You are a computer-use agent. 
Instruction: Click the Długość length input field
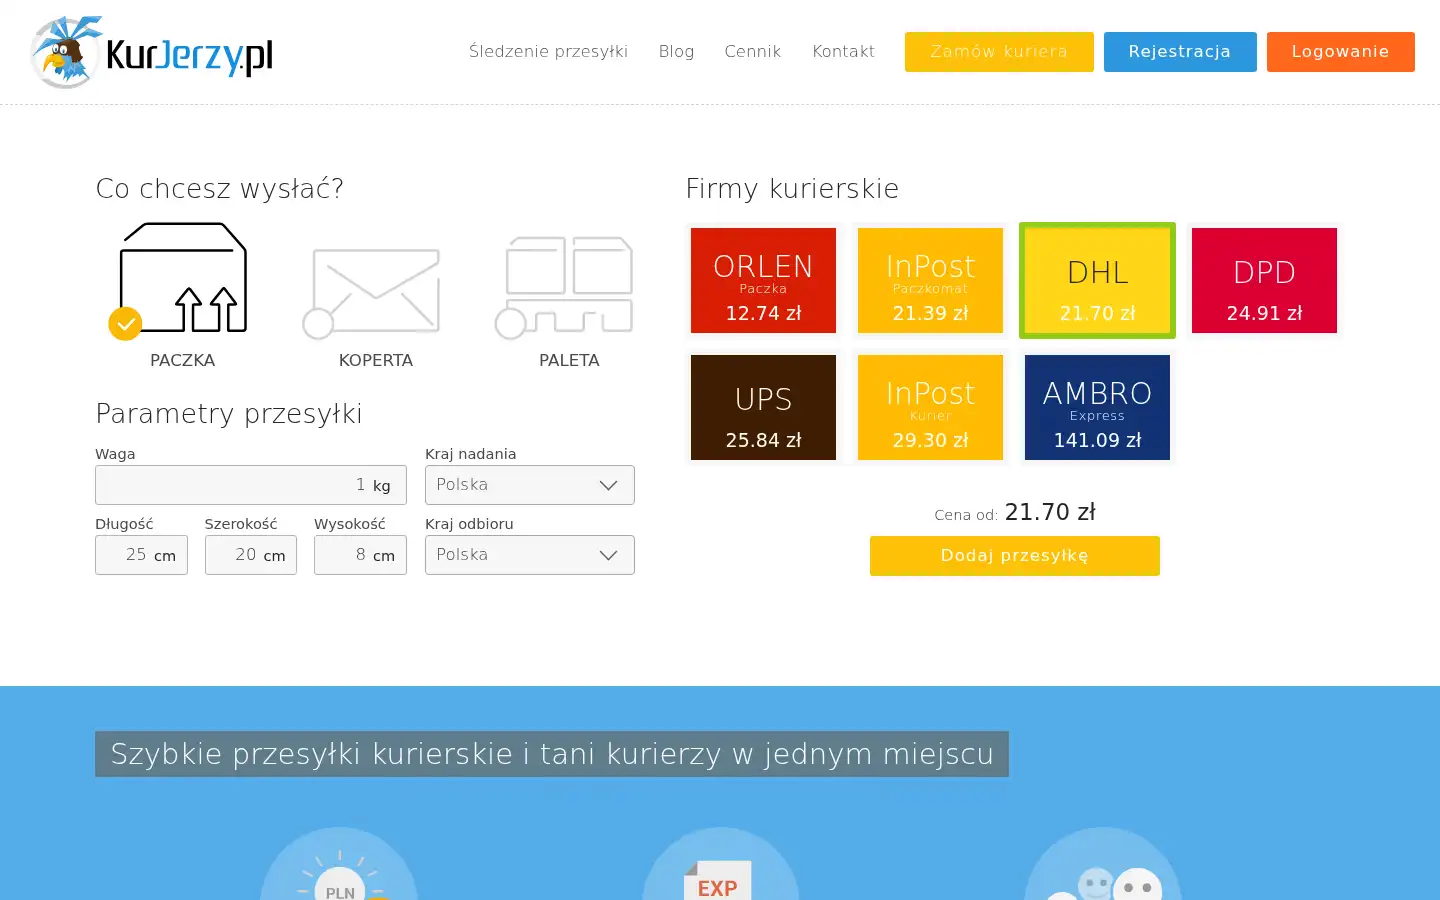141,555
